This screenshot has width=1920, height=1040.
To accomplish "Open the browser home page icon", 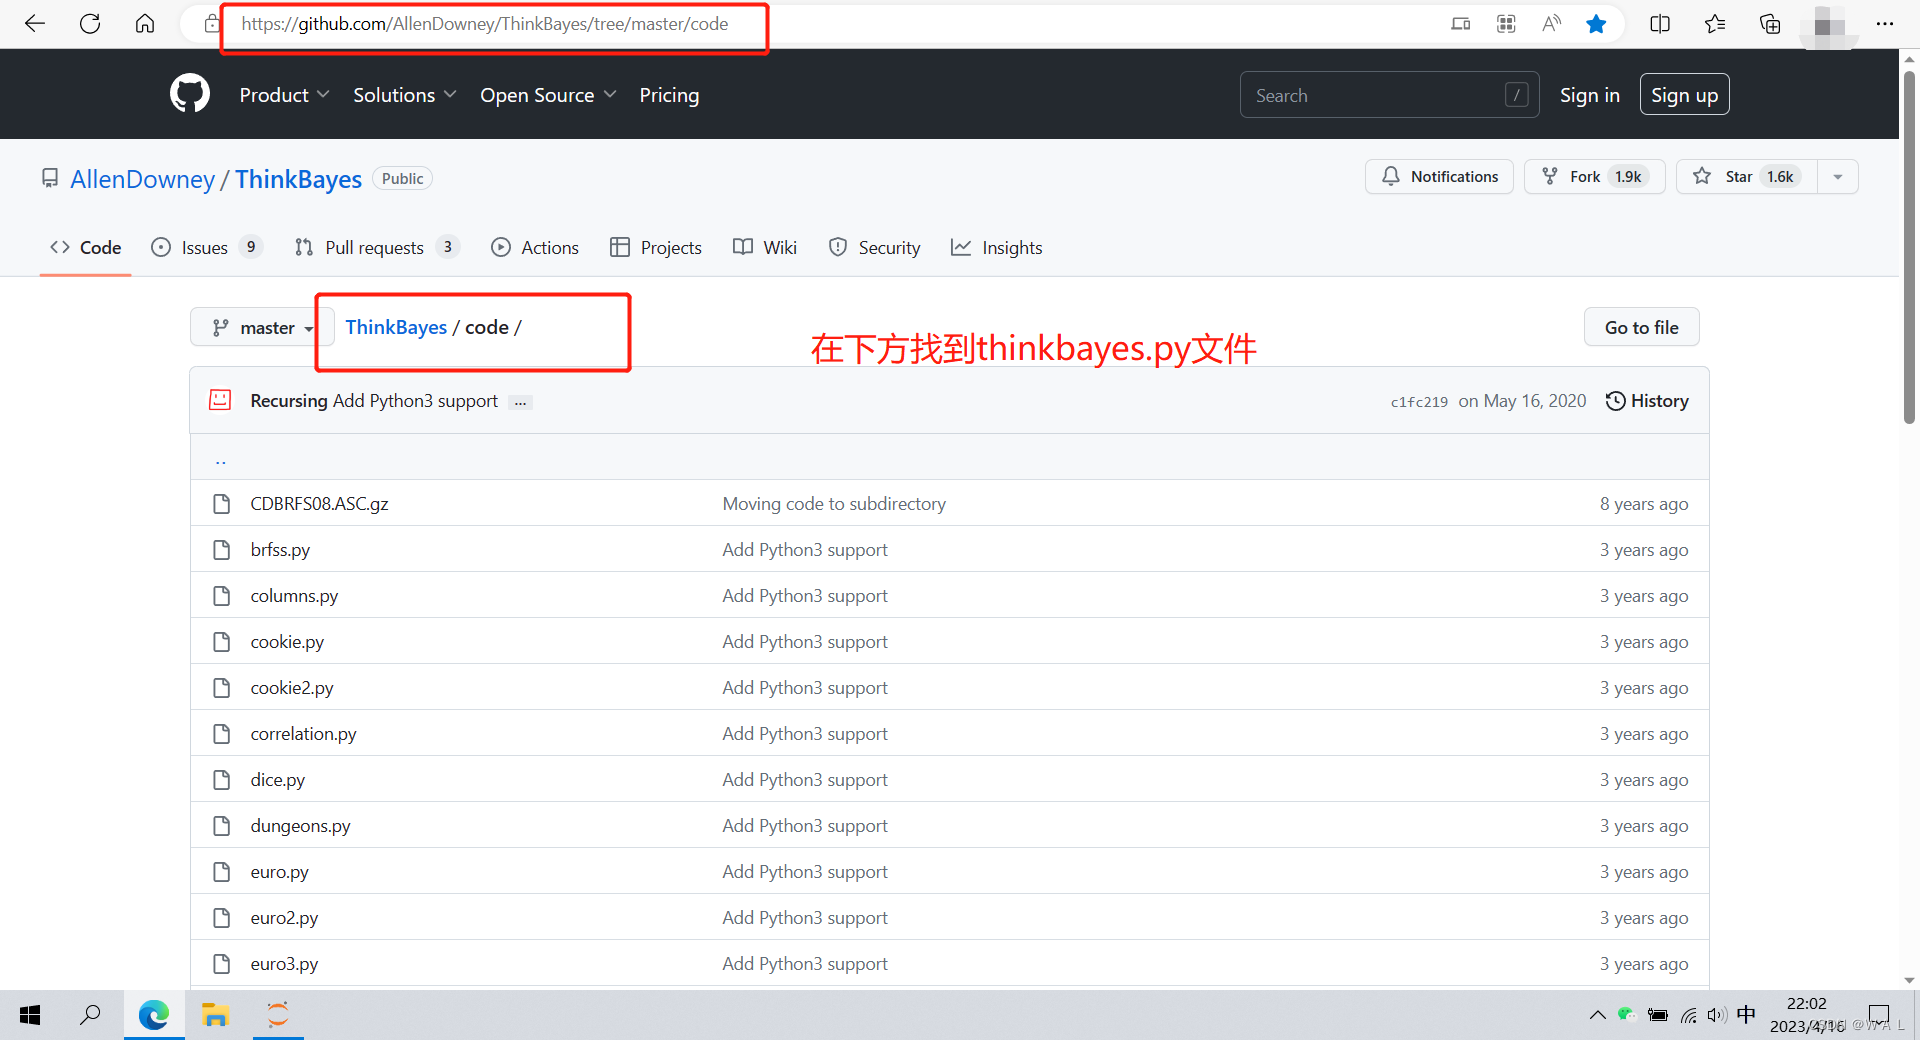I will [145, 24].
